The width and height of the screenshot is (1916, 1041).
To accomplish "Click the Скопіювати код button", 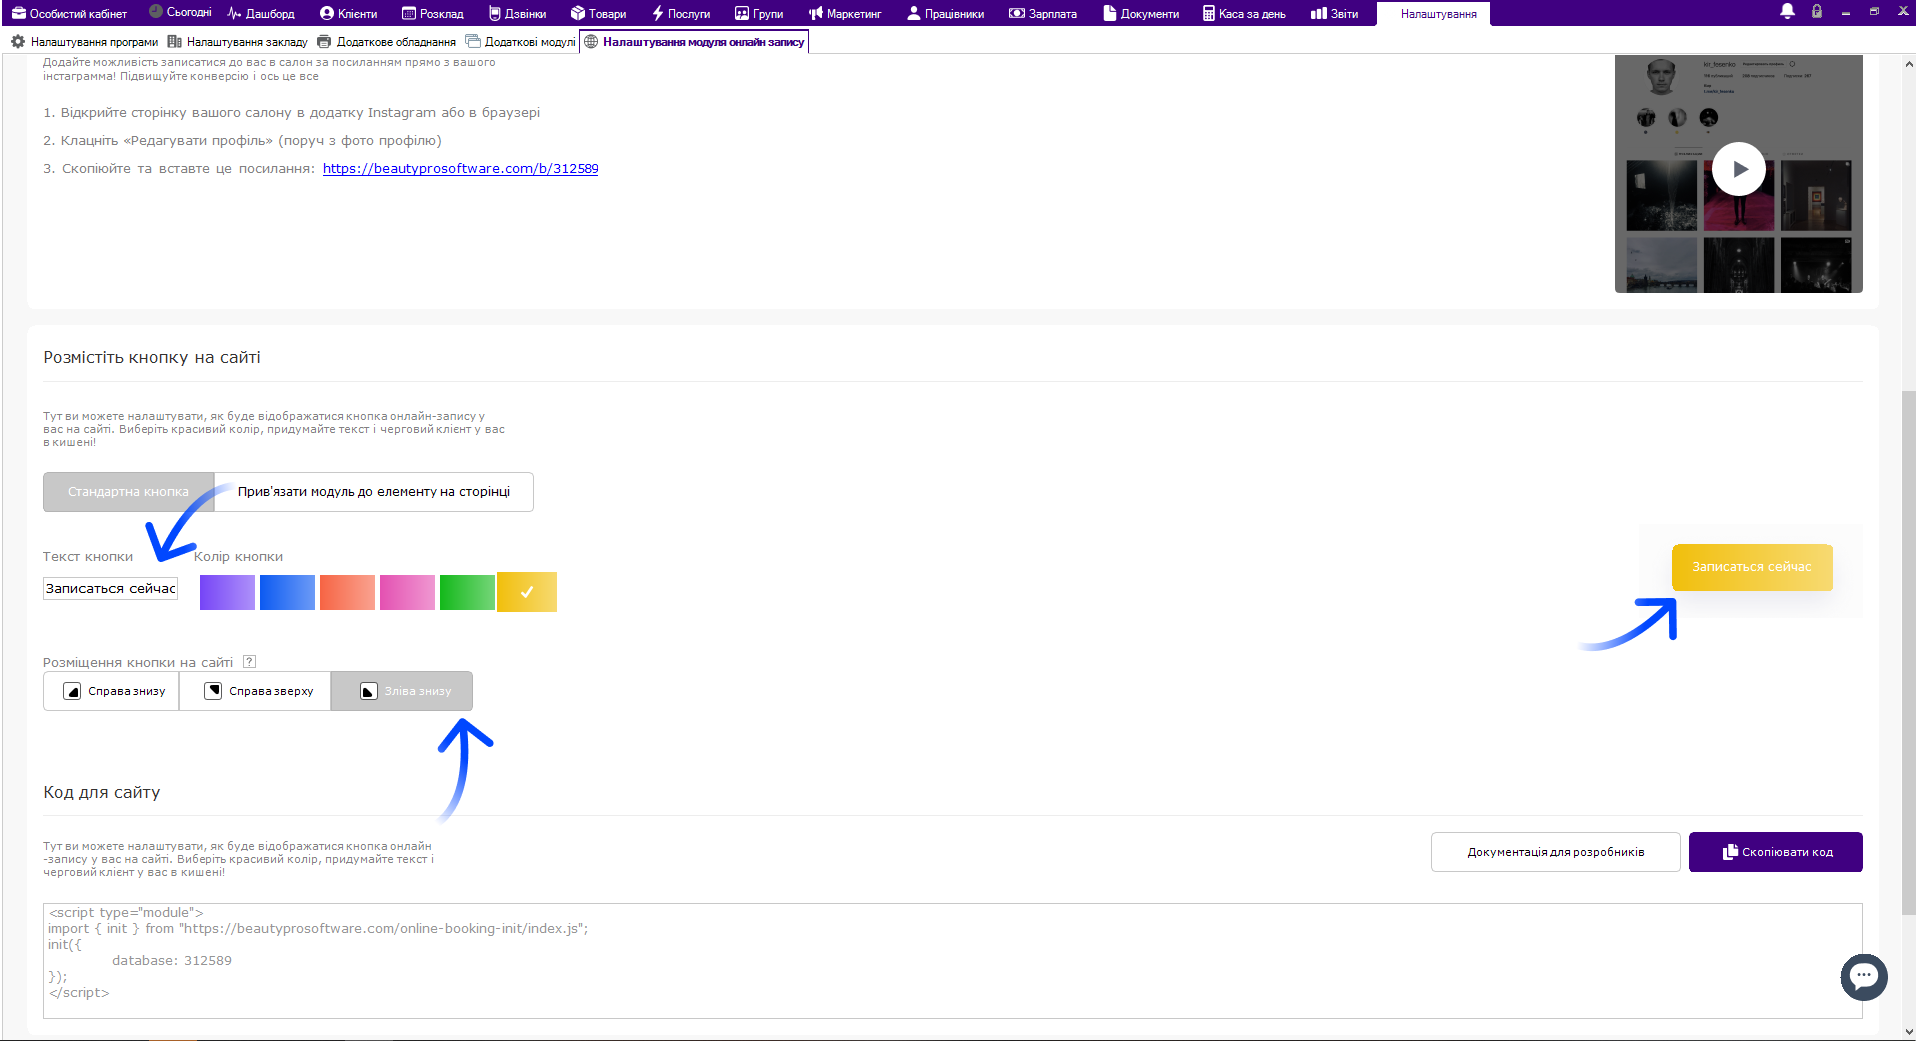I will tap(1776, 852).
